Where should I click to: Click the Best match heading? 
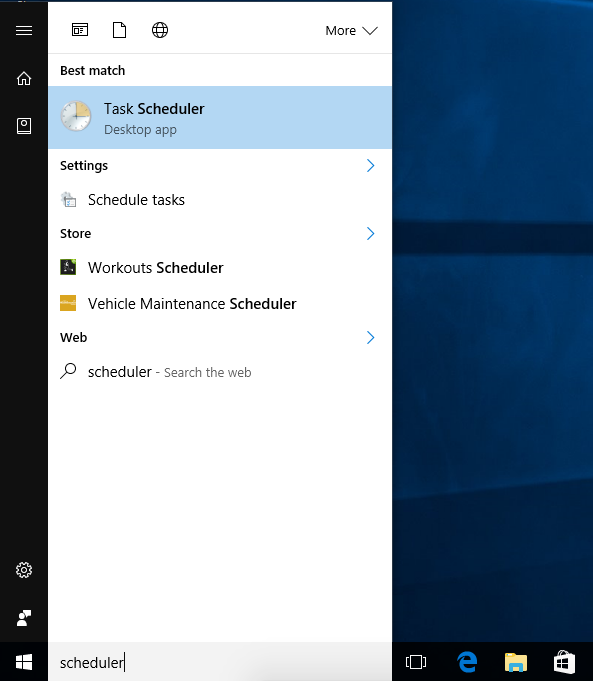93,70
